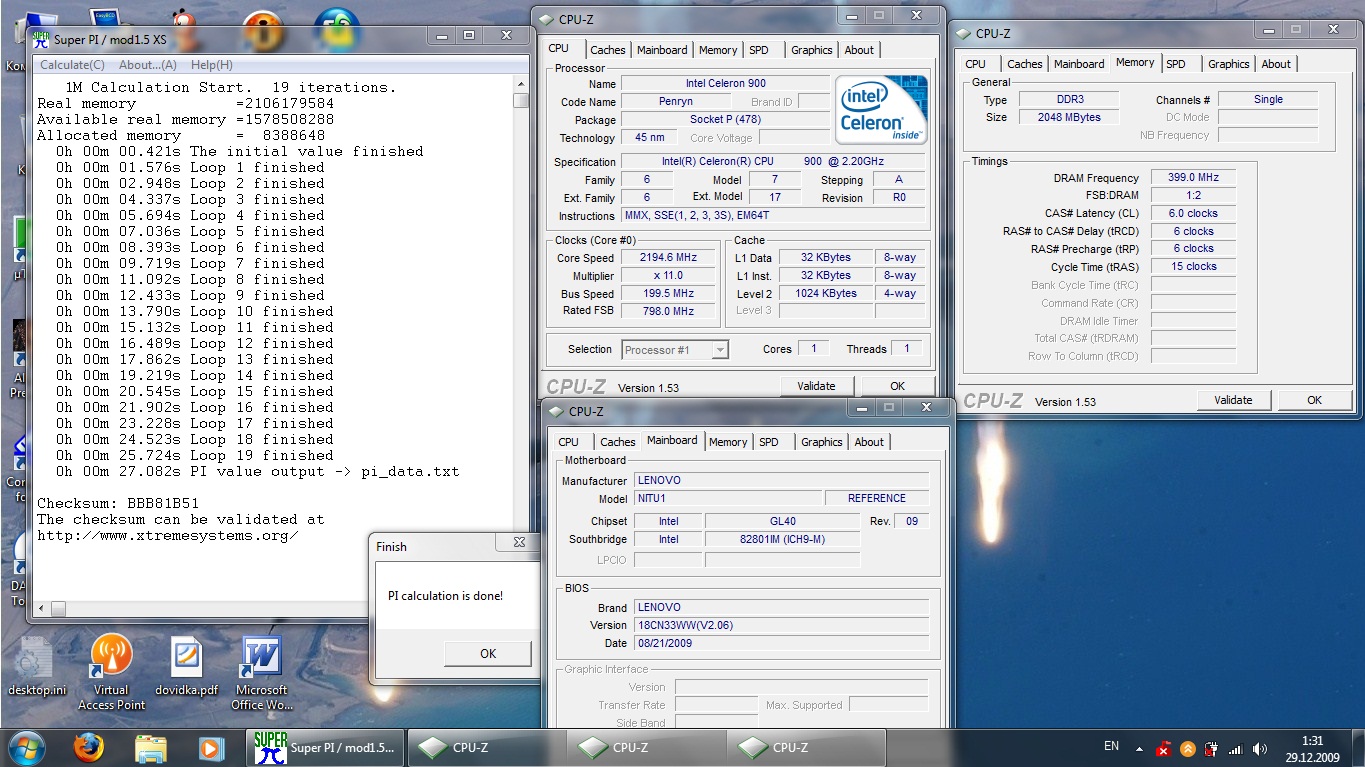Viewport: 1365px width, 767px height.
Task: Click OK in the Finish dialog
Action: pos(487,653)
